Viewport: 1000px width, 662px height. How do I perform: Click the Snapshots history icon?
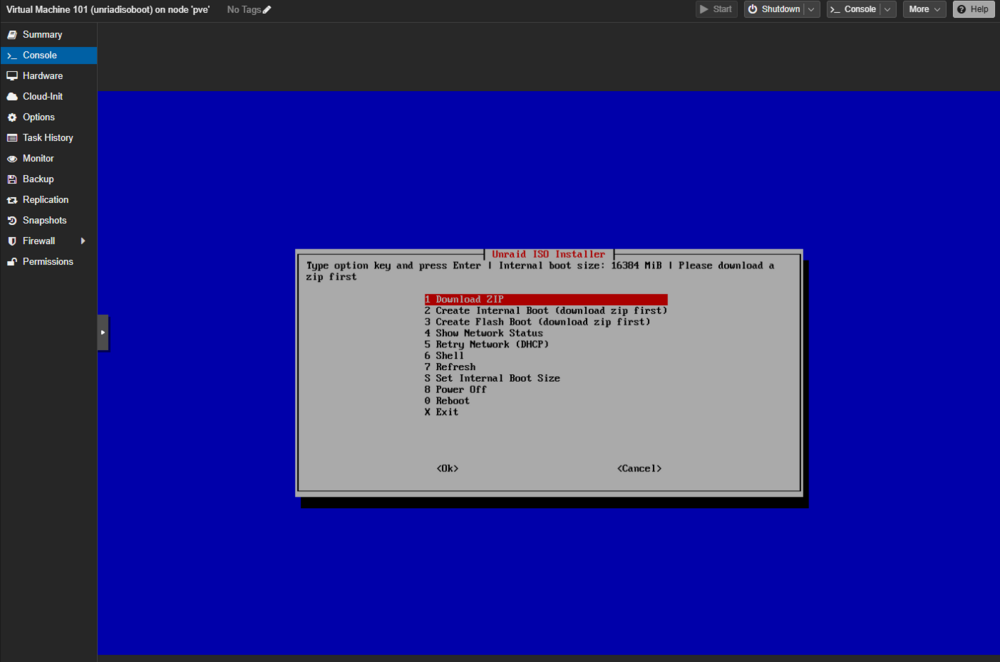pos(12,221)
